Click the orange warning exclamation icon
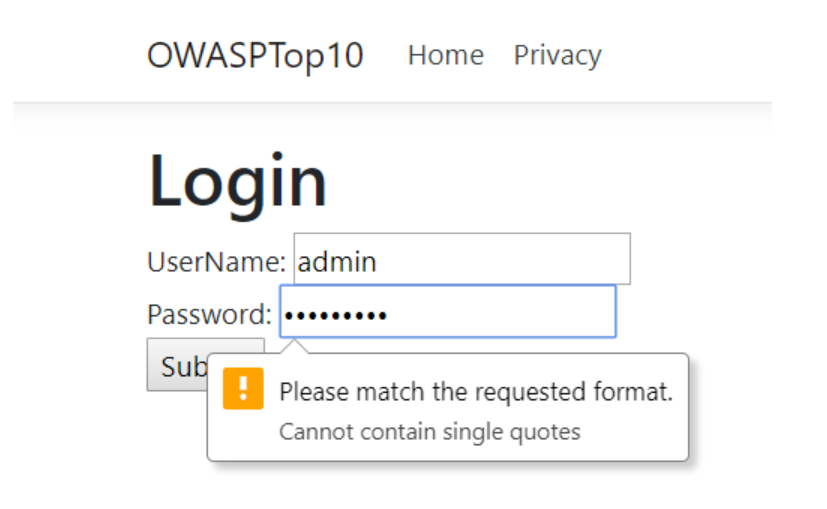The width and height of the screenshot is (827, 509). point(243,389)
